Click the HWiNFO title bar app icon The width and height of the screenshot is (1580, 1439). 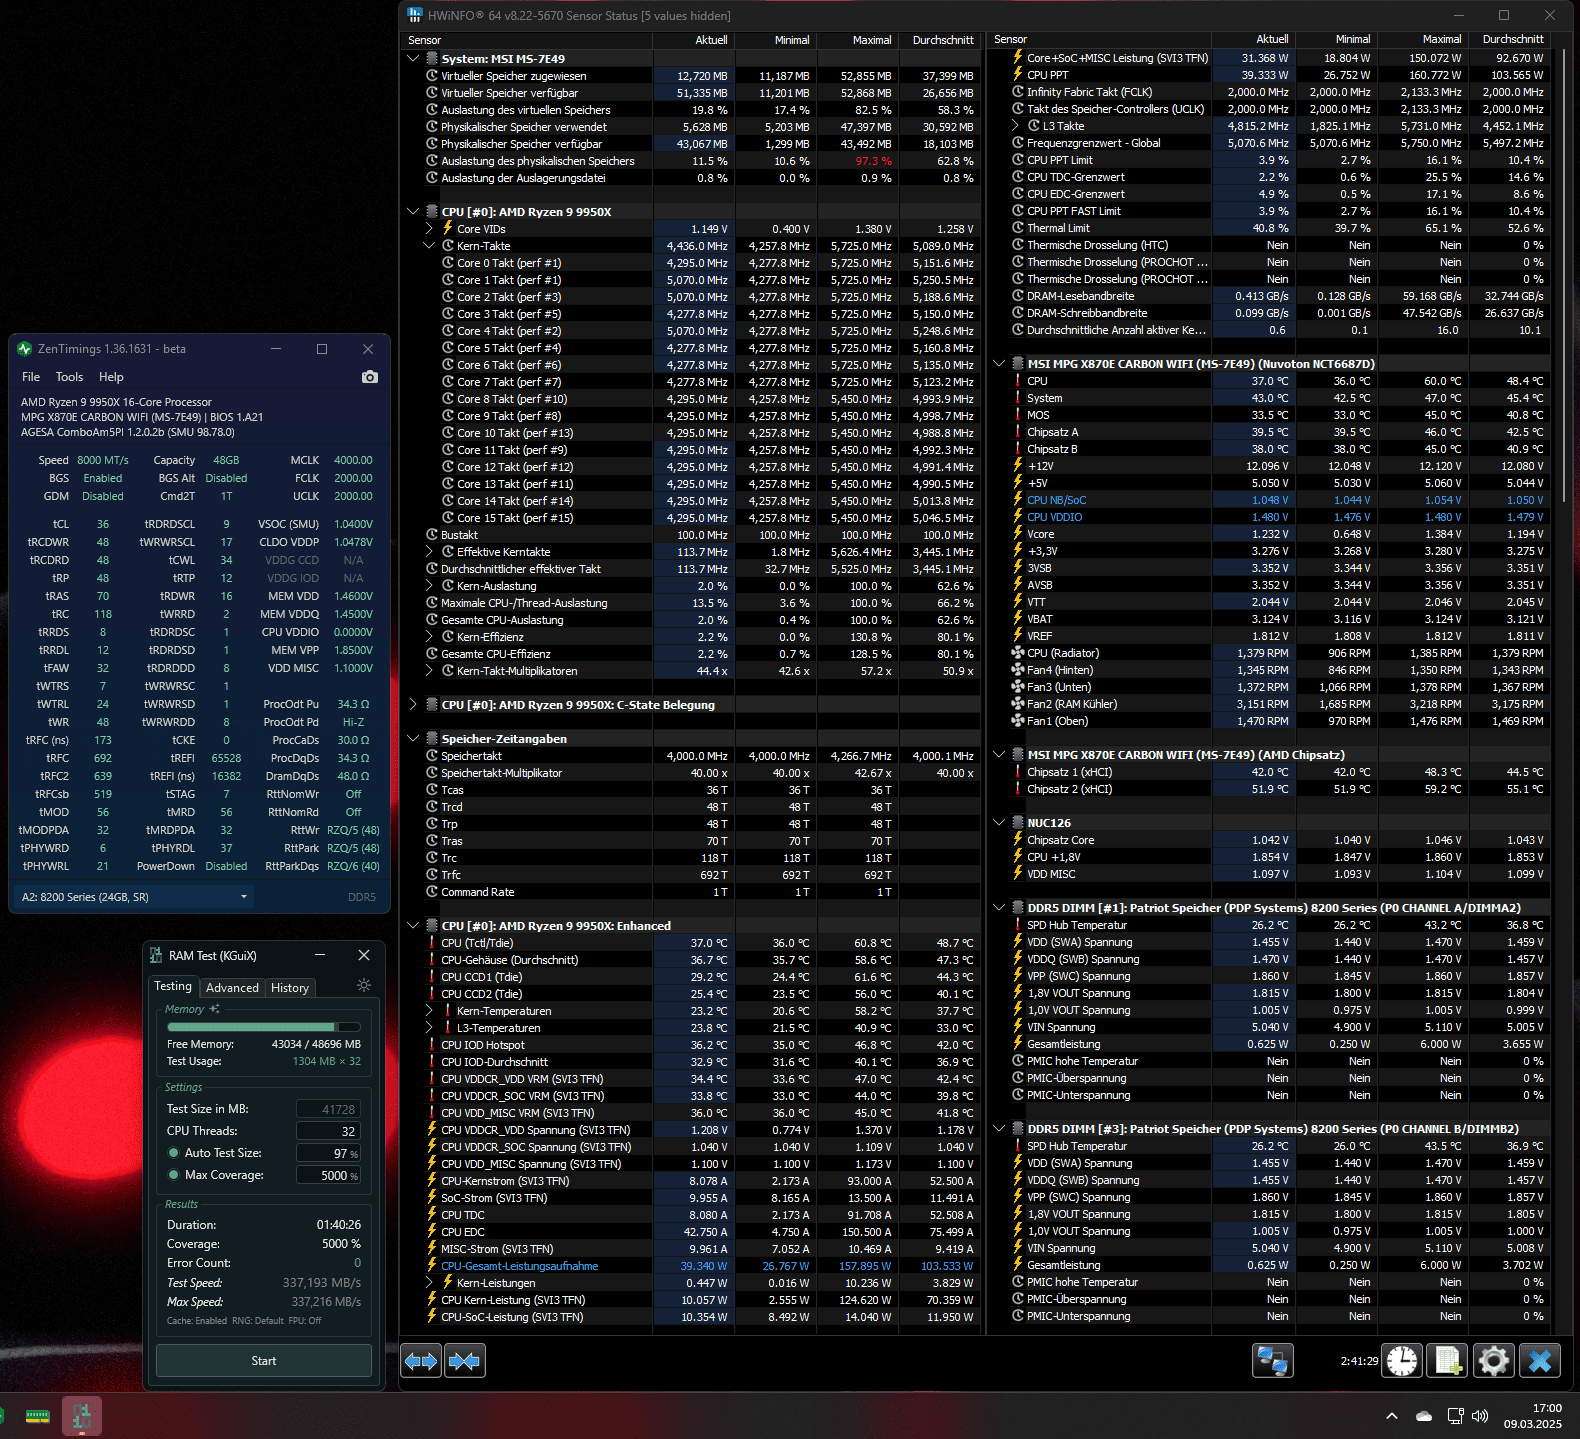416,15
